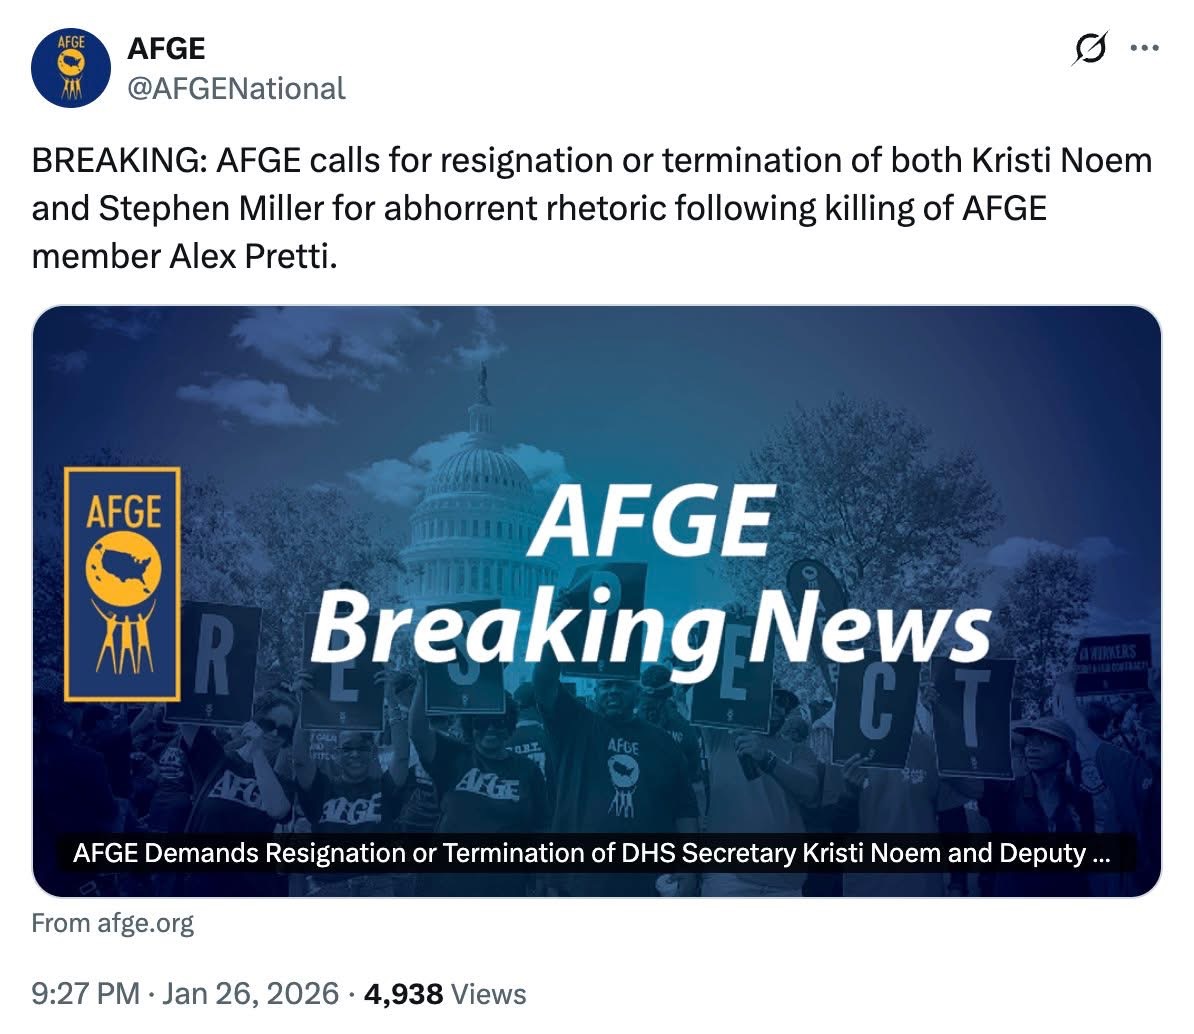Screen dimensions: 1194x1034
Task: Open the Grok explain-post icon
Action: coord(1092,49)
